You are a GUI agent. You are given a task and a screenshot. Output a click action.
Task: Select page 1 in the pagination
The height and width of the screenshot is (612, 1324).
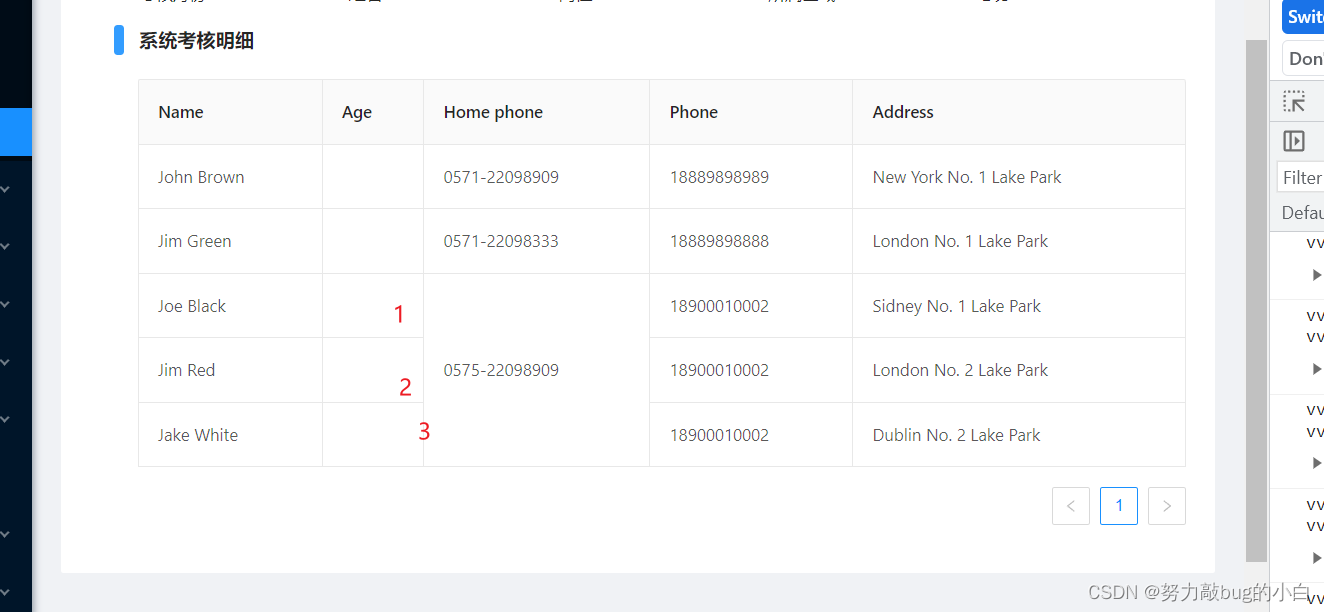click(x=1119, y=506)
